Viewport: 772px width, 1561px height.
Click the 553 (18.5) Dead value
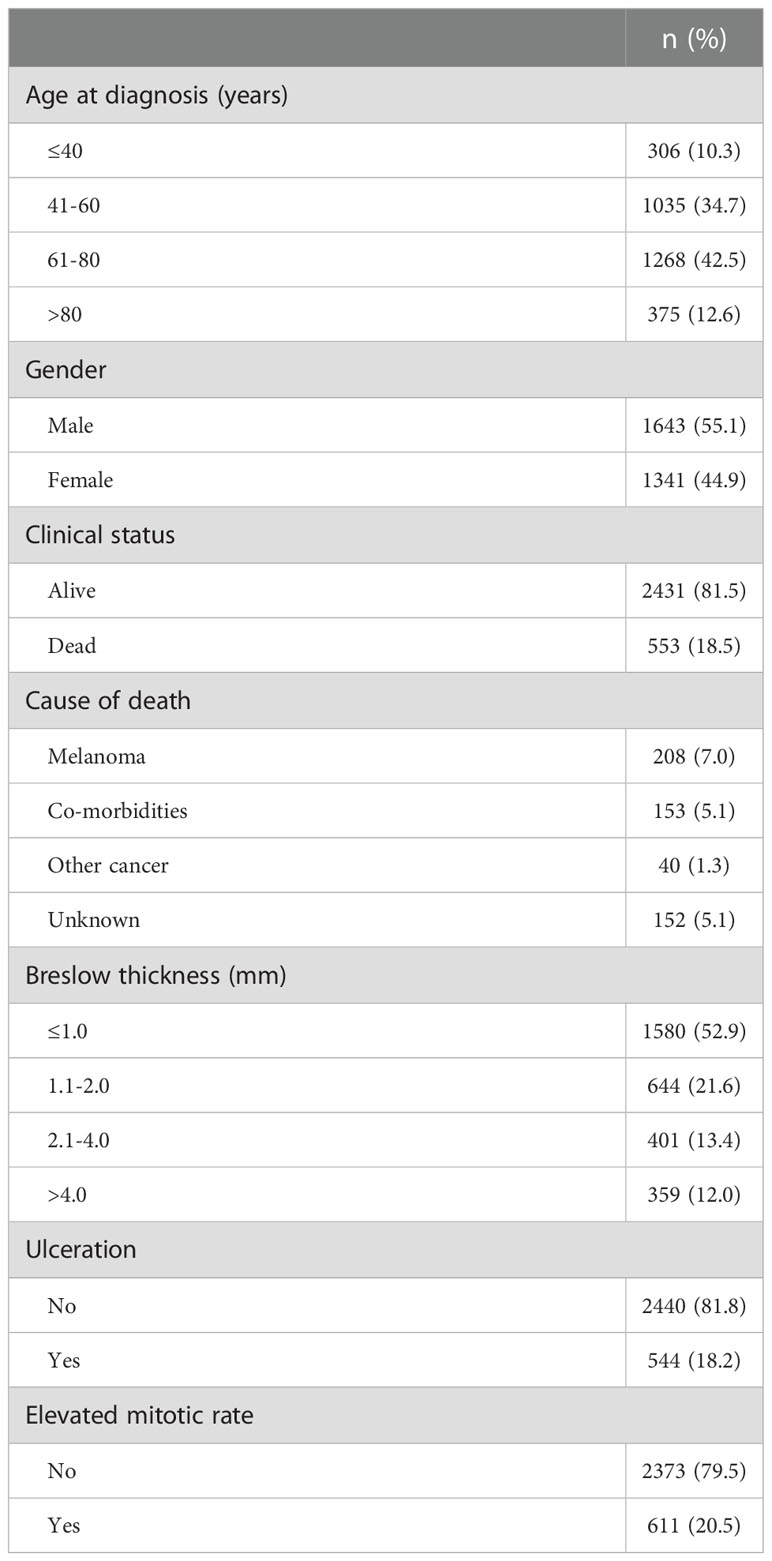pos(694,645)
